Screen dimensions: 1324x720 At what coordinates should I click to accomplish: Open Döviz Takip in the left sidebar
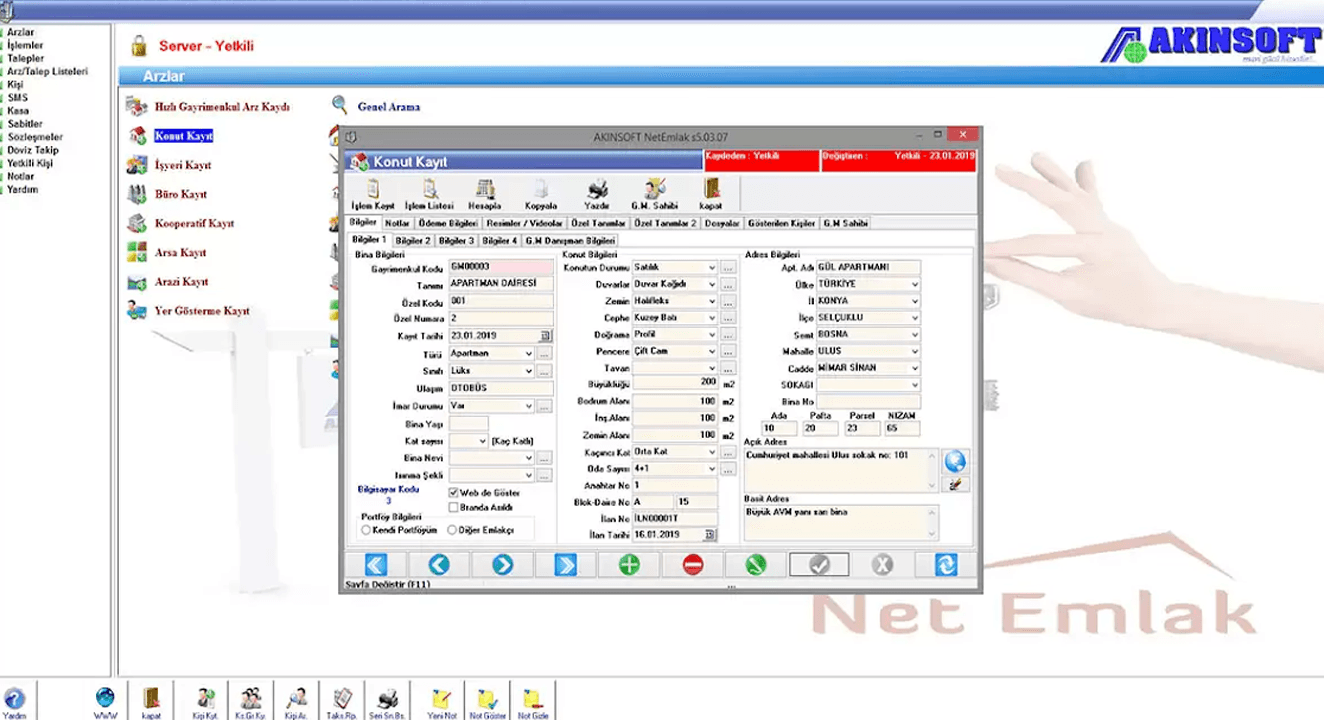point(33,150)
